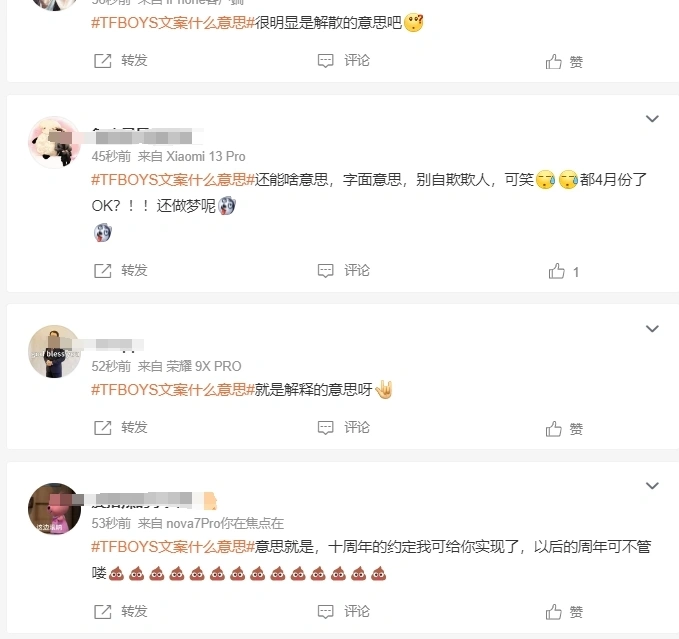679x639 pixels.
Task: Open the pink-shirt avatar profile
Action: pos(54,509)
